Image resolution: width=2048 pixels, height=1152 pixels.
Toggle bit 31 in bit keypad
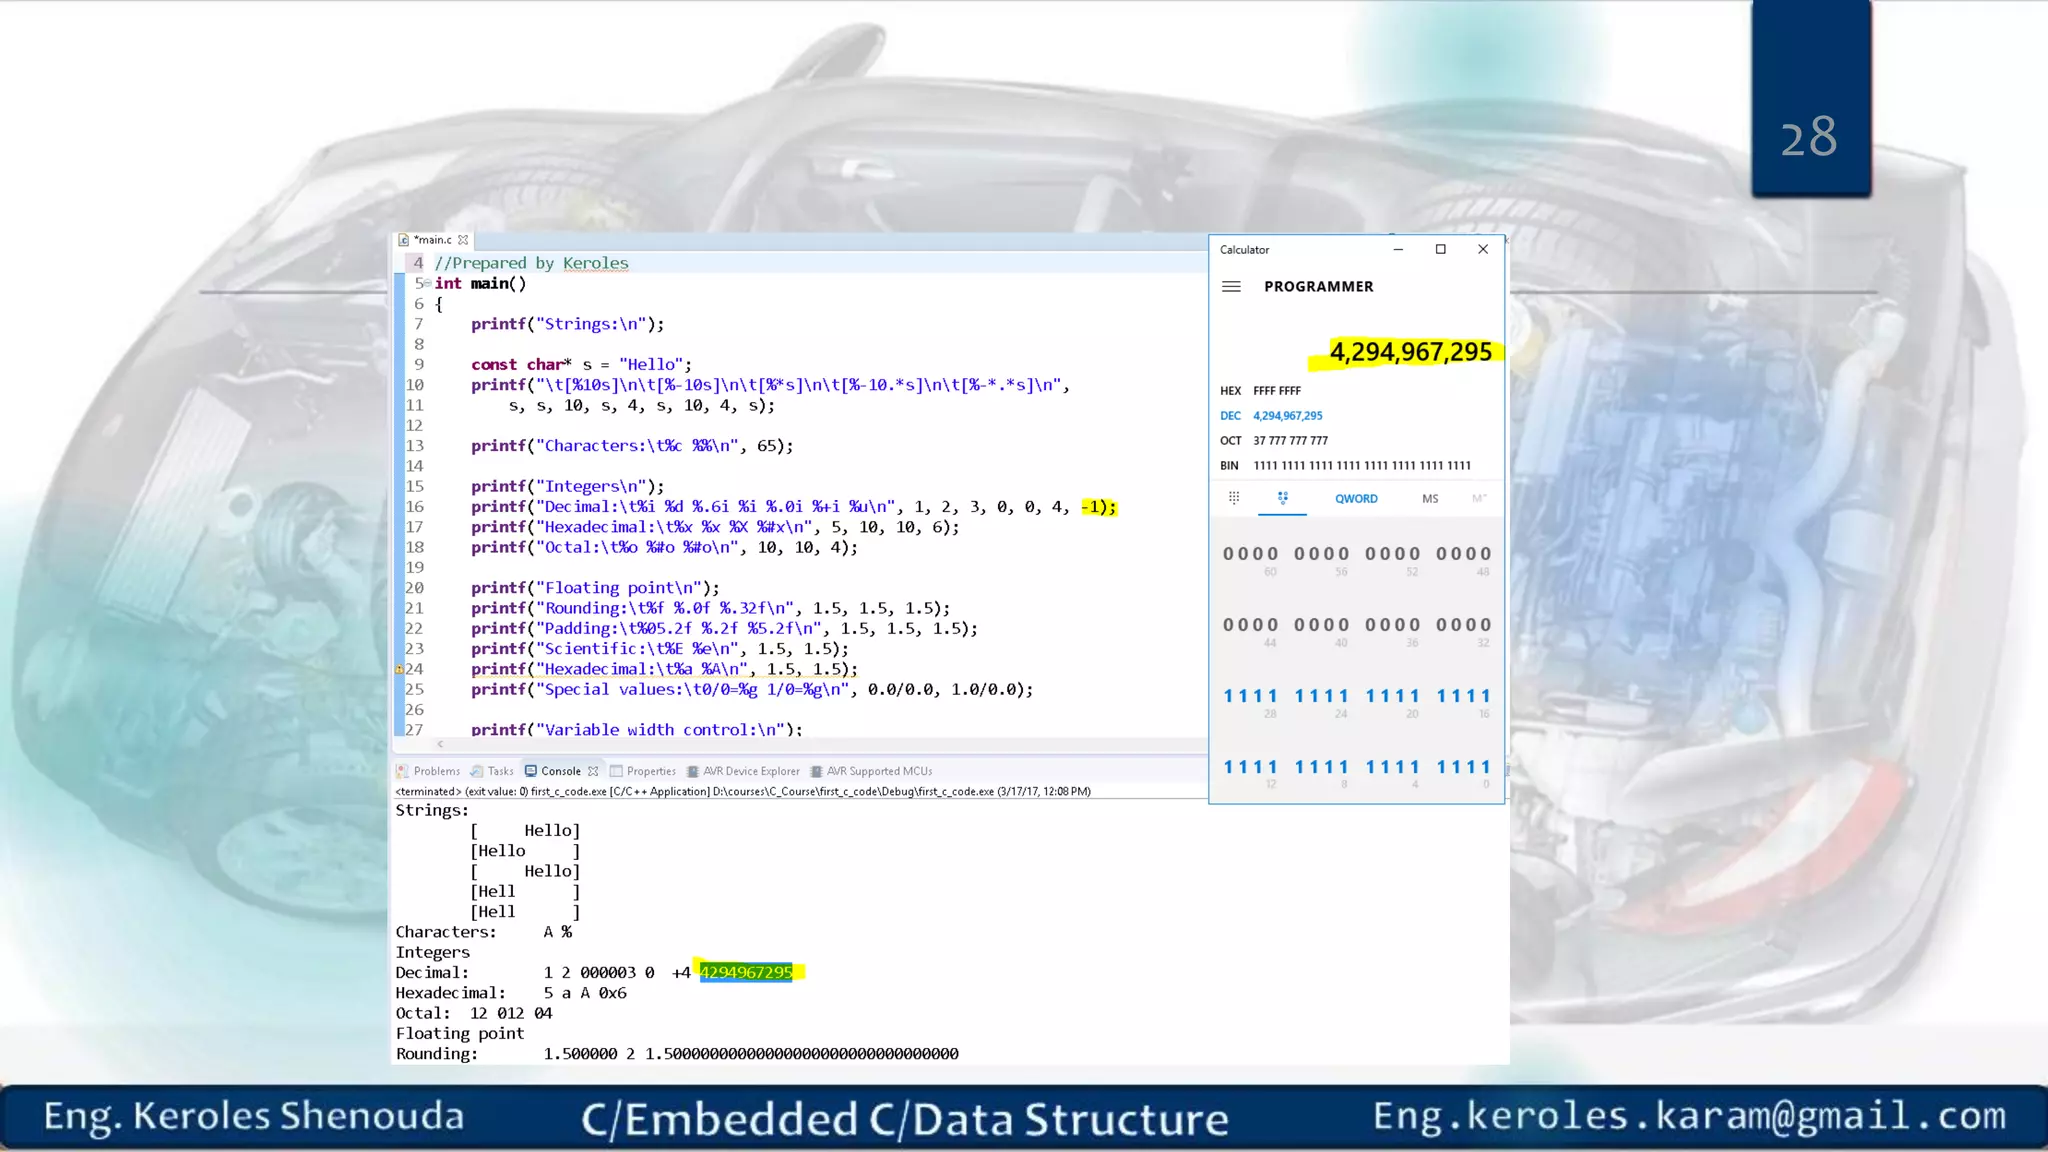[x=1228, y=696]
